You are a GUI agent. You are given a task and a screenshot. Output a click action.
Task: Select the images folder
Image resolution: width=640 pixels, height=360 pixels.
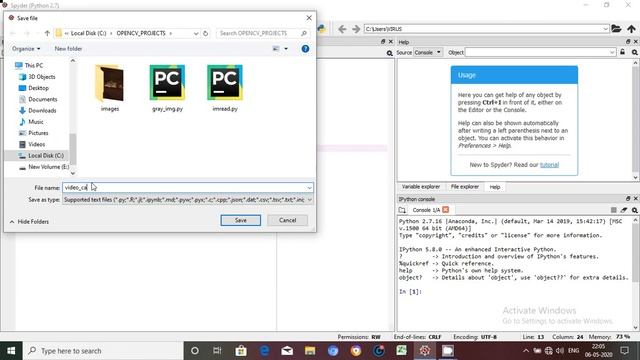[110, 88]
